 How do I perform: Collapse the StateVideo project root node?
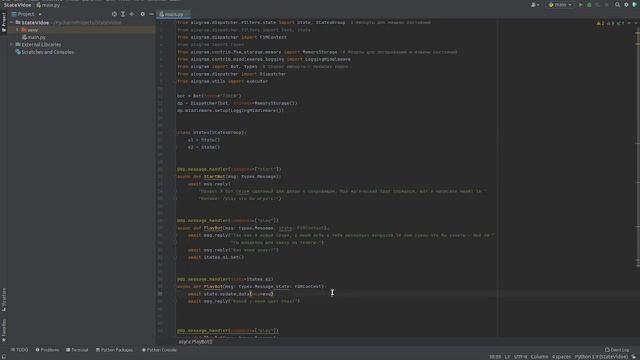12,23
